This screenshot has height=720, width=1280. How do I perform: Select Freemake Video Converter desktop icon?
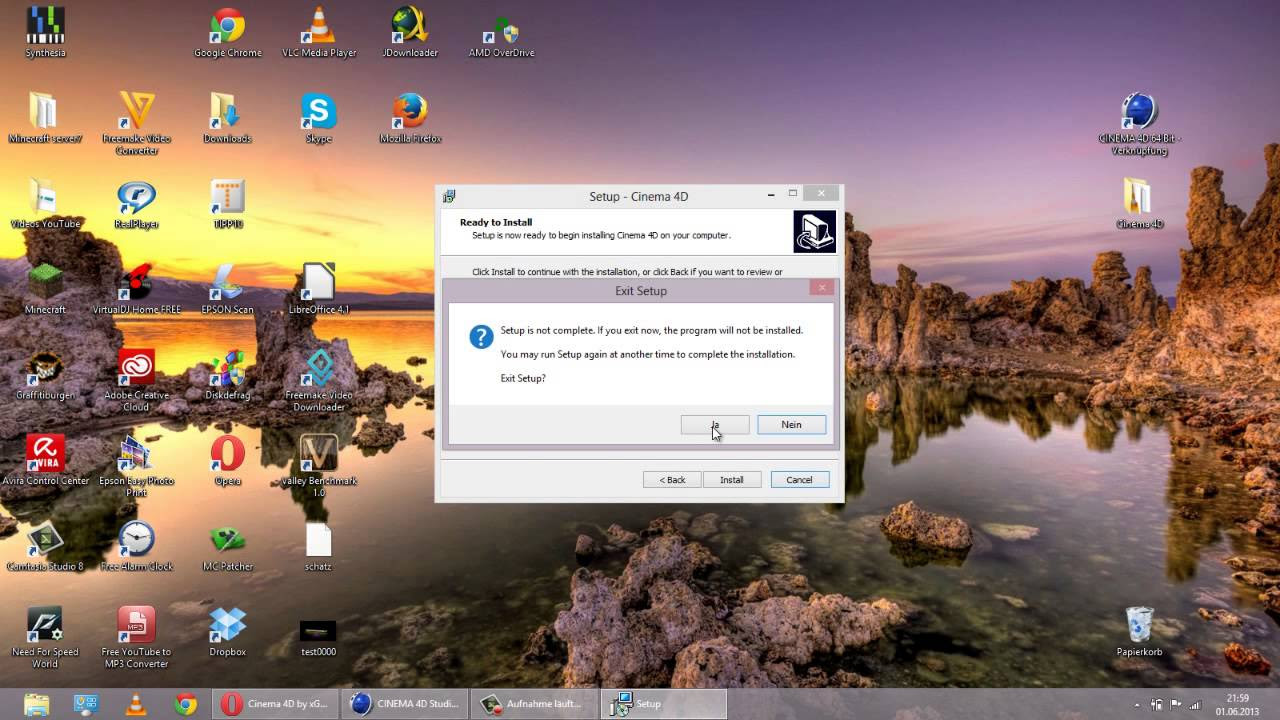[137, 124]
